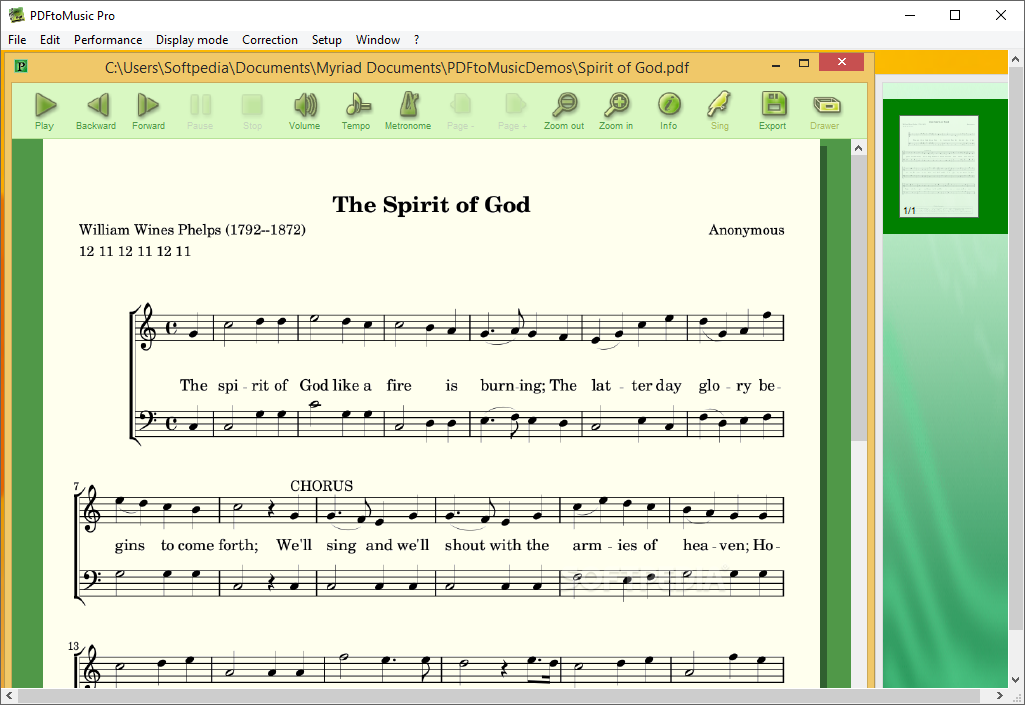
Task: Click the Page - toolbar icon
Action: tap(461, 111)
